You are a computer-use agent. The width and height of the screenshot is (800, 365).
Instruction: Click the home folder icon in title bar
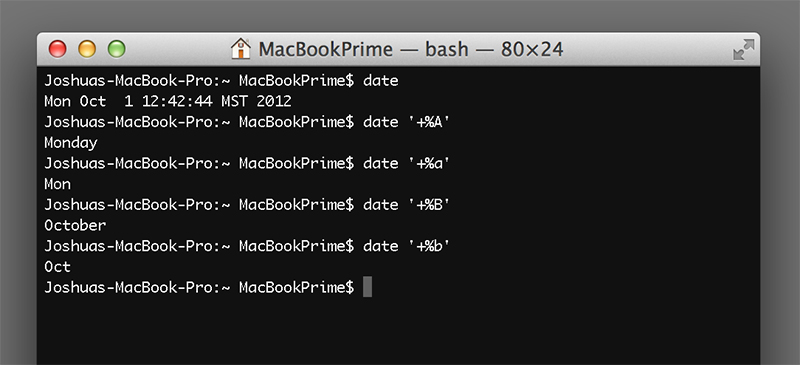click(241, 50)
